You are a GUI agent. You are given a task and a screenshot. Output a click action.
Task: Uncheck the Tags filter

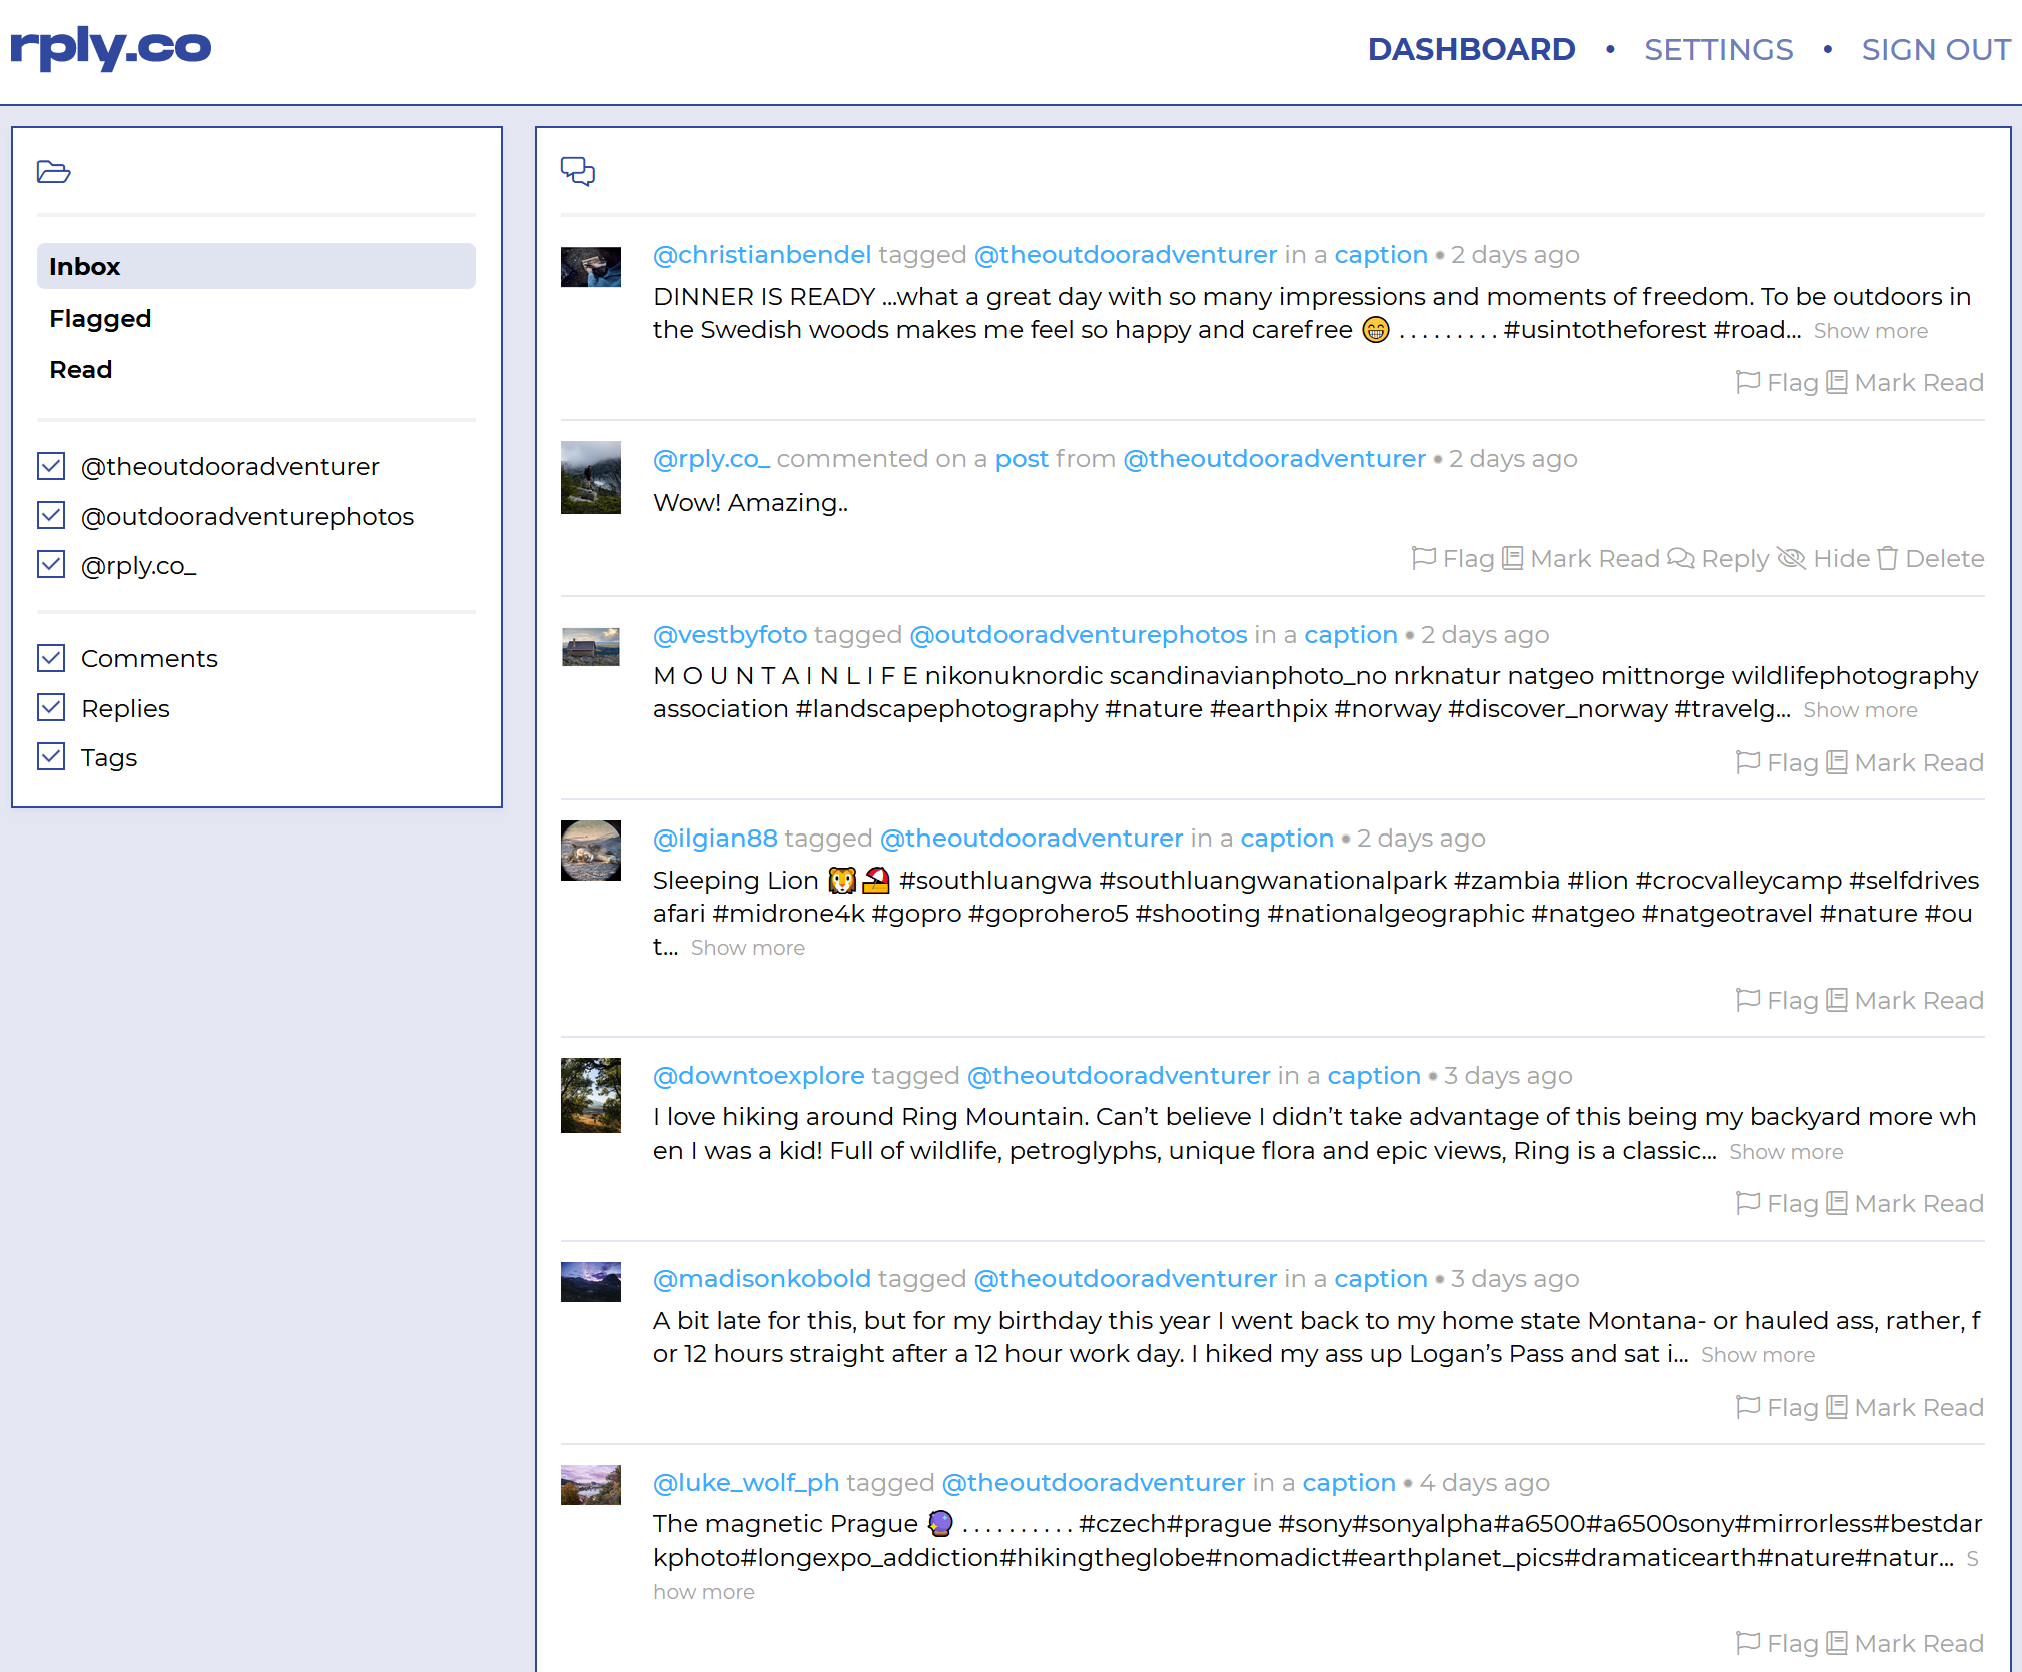[x=51, y=757]
